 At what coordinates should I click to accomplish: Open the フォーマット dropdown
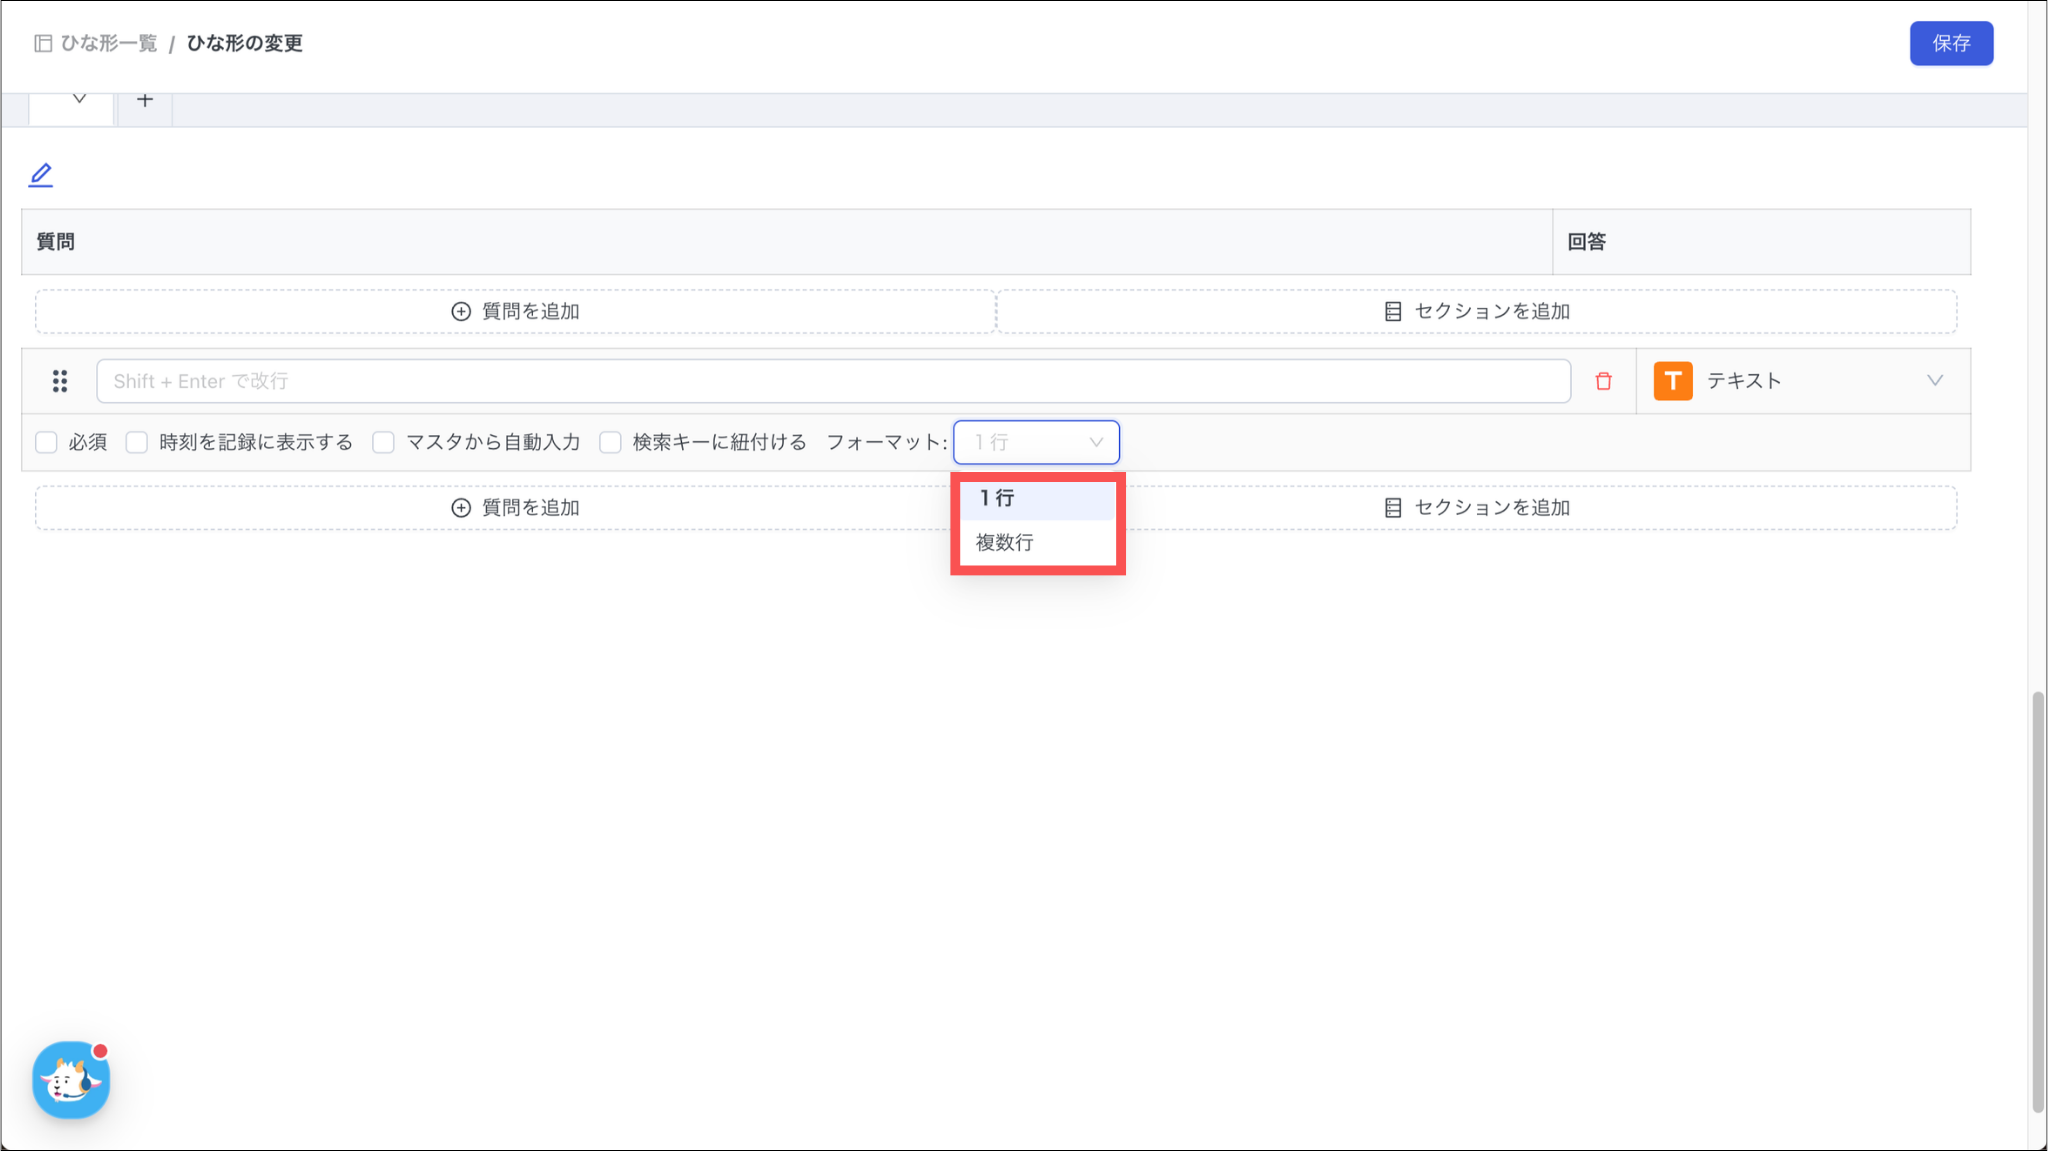1036,442
